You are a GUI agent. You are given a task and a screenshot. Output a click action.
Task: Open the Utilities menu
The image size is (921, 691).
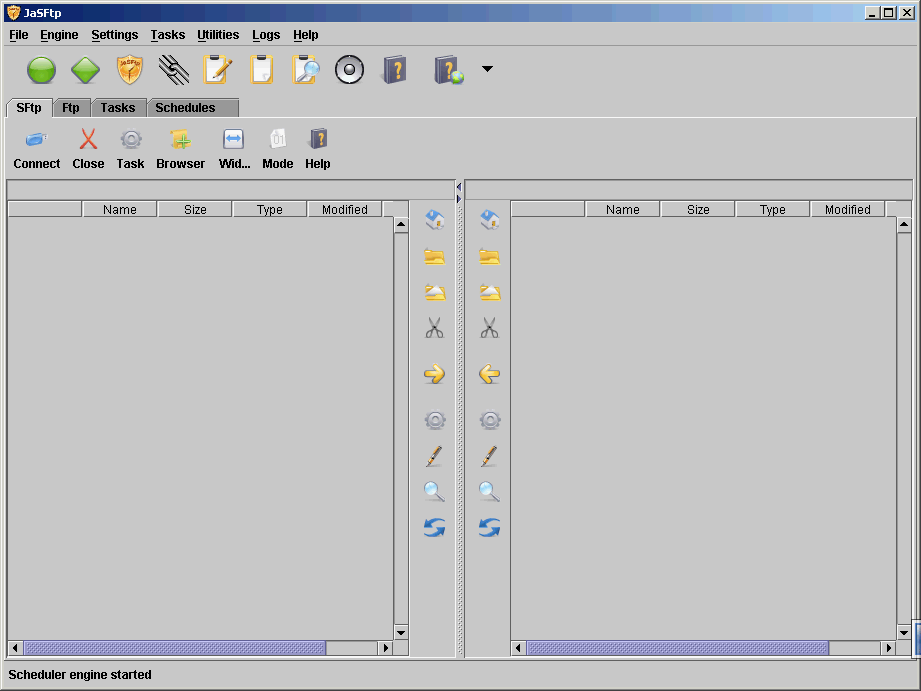(219, 35)
